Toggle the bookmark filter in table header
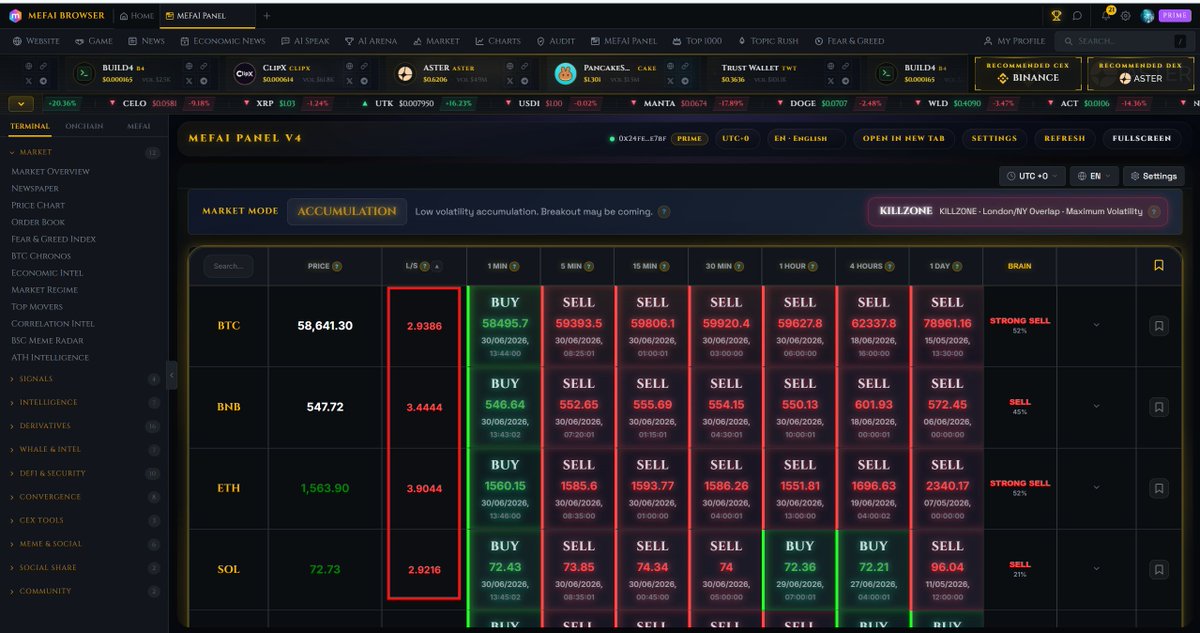This screenshot has width=1200, height=633. (1158, 266)
